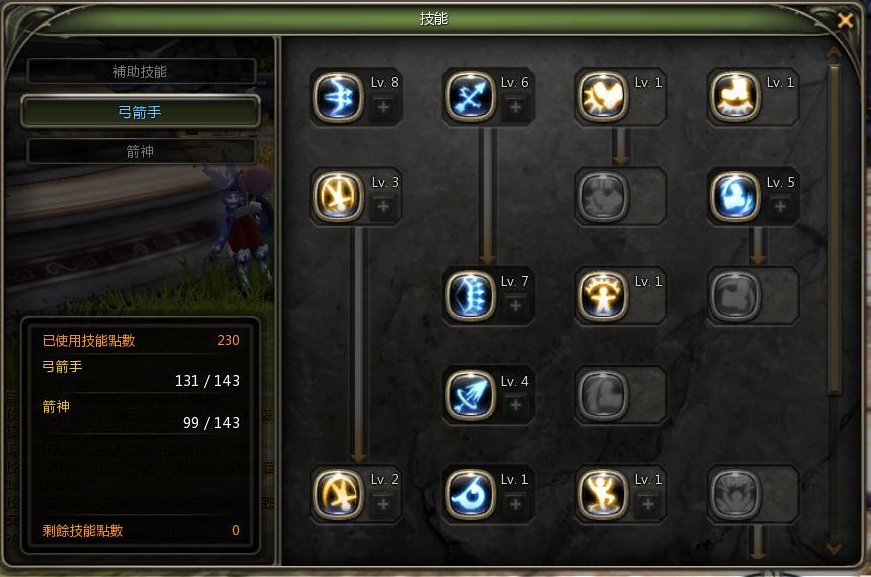This screenshot has height=577, width=871.
Task: Click the Lv. 1 golden leaping figure skill icon
Action: coord(603,494)
